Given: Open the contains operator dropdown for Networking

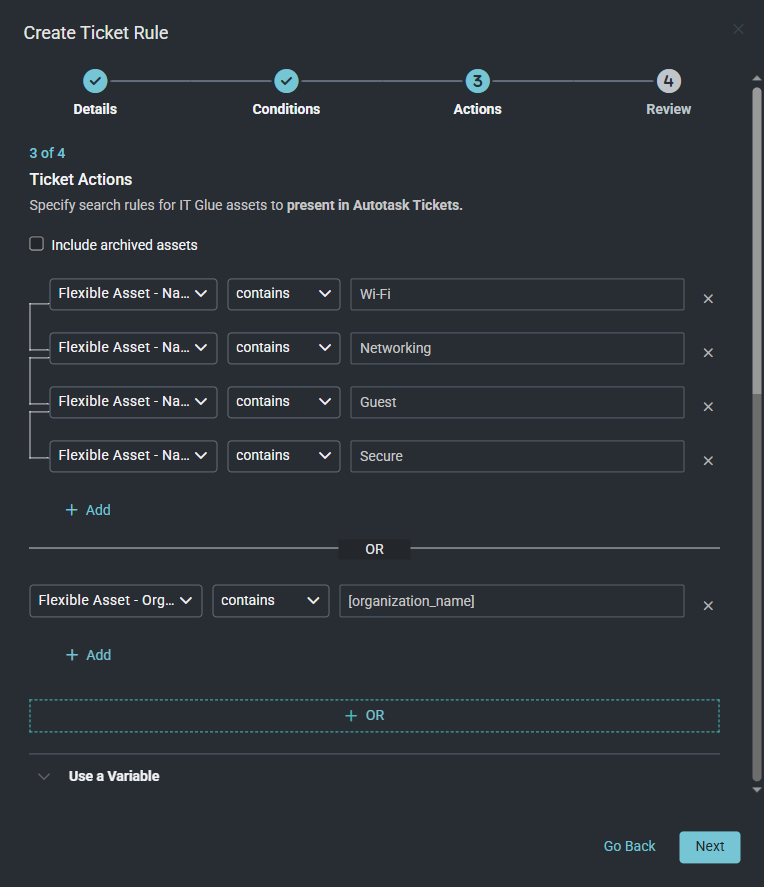Looking at the screenshot, I should tap(283, 348).
